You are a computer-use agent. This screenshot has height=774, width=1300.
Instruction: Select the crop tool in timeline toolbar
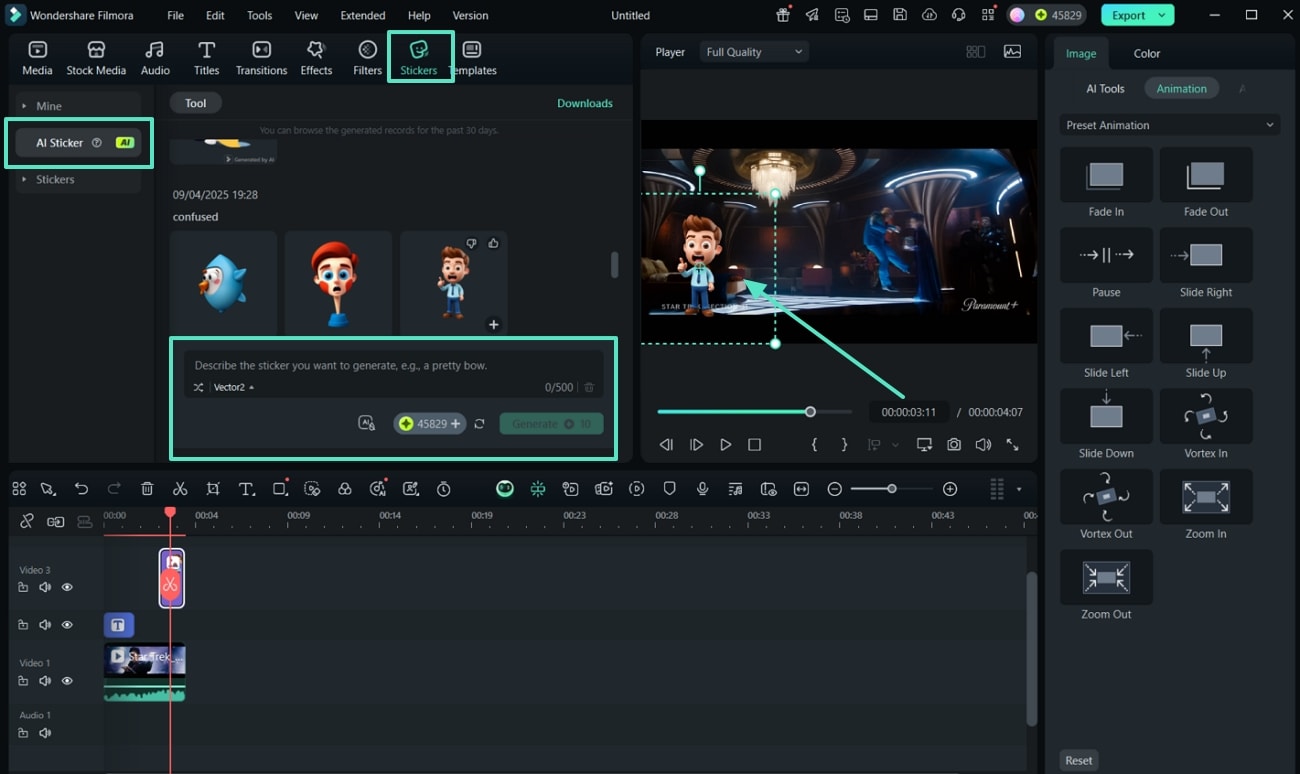coord(213,488)
